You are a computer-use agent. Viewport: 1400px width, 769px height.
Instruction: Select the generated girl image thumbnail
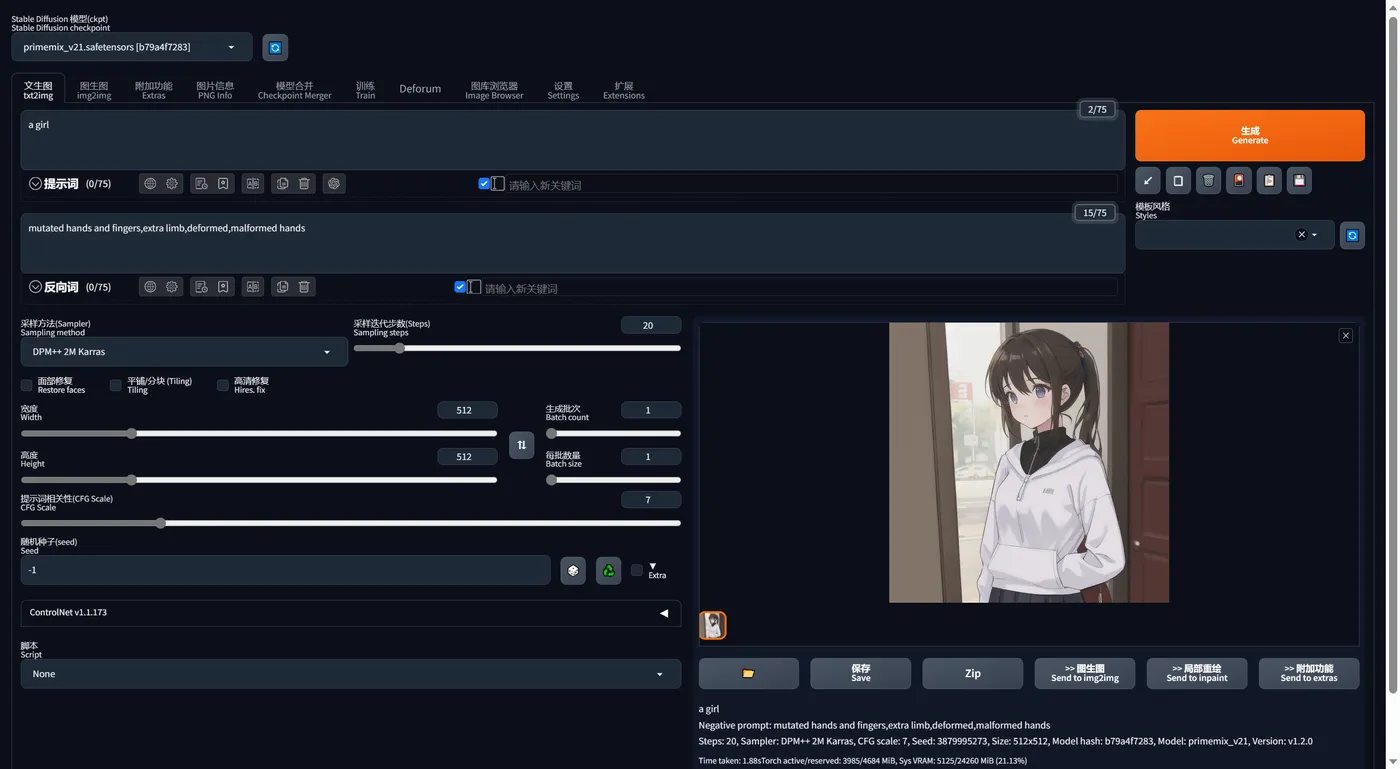(x=713, y=626)
